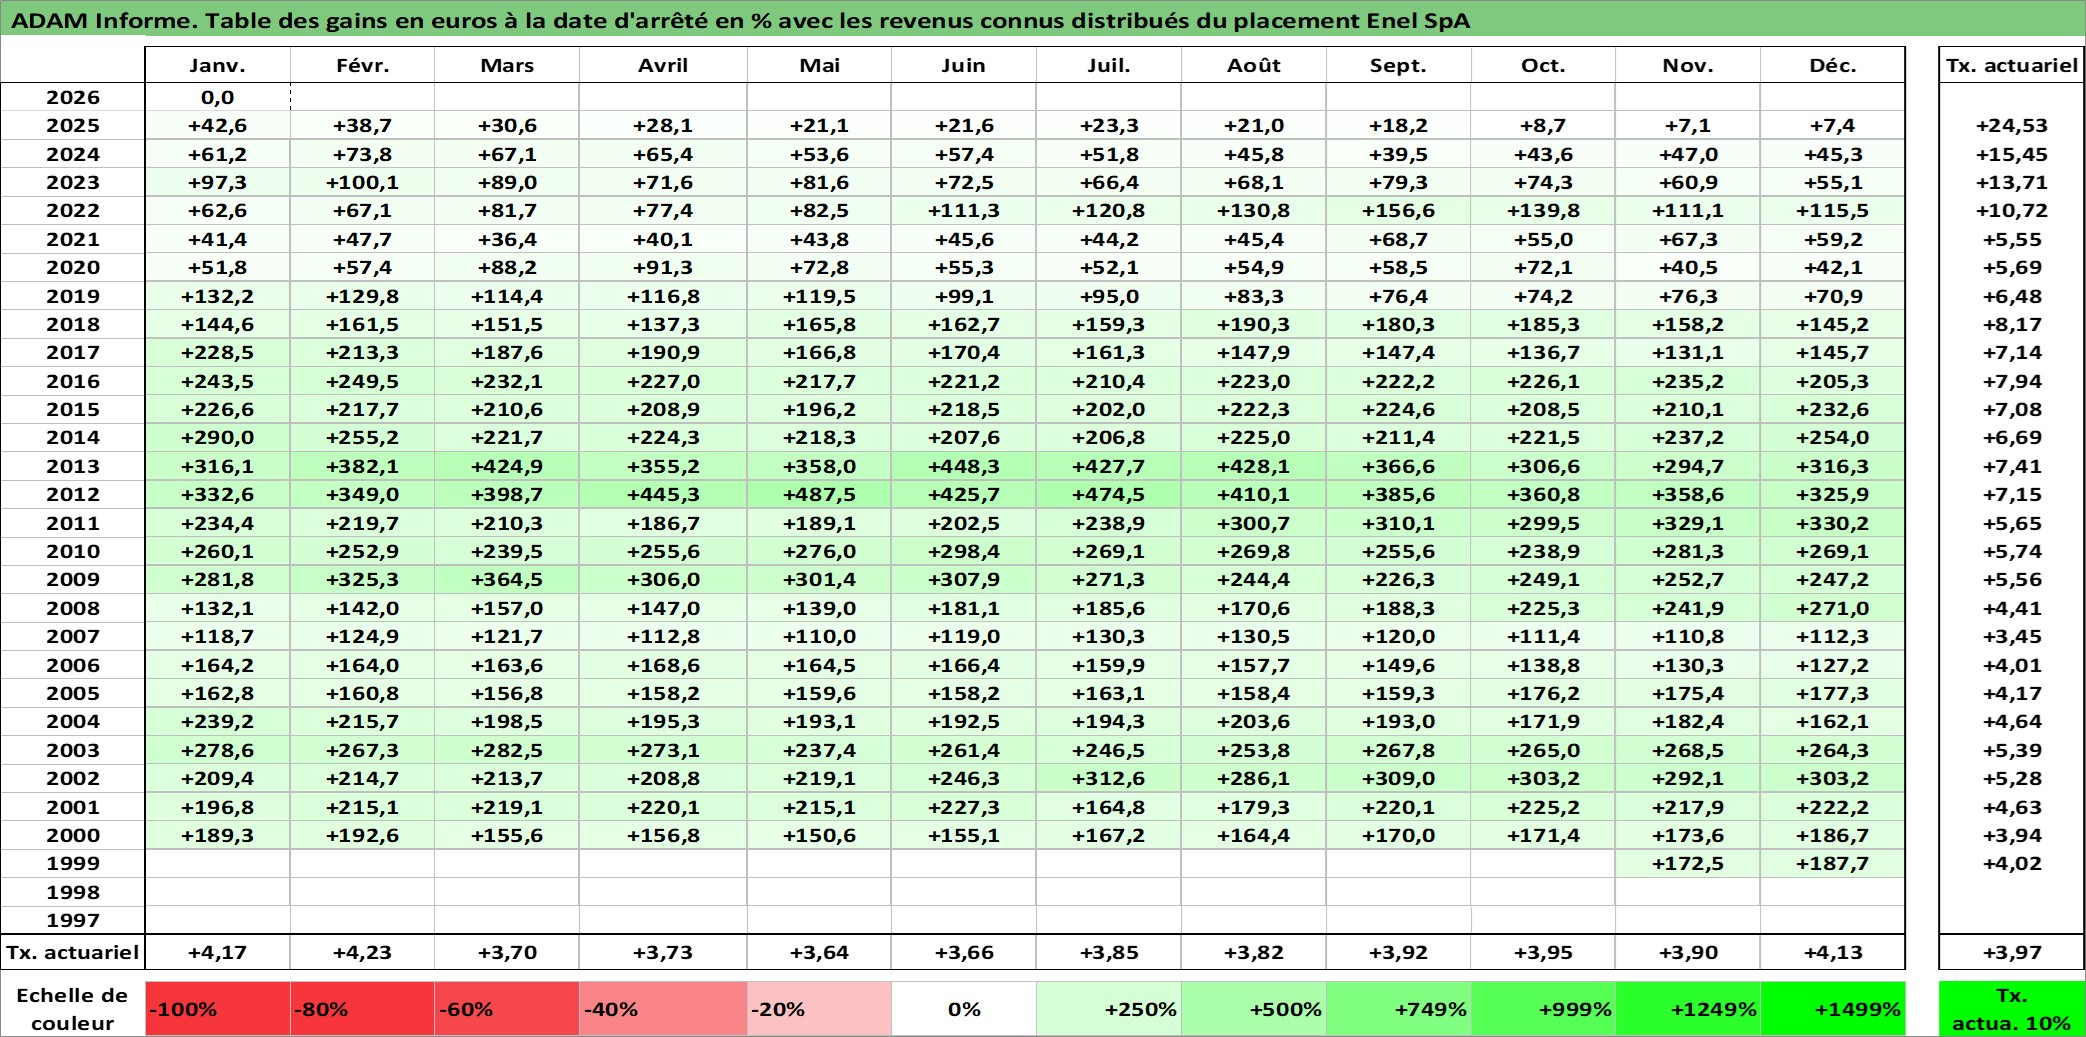Image resolution: width=2086 pixels, height=1037 pixels.
Task: Click the red -100% color scale swatch
Action: 217,1009
